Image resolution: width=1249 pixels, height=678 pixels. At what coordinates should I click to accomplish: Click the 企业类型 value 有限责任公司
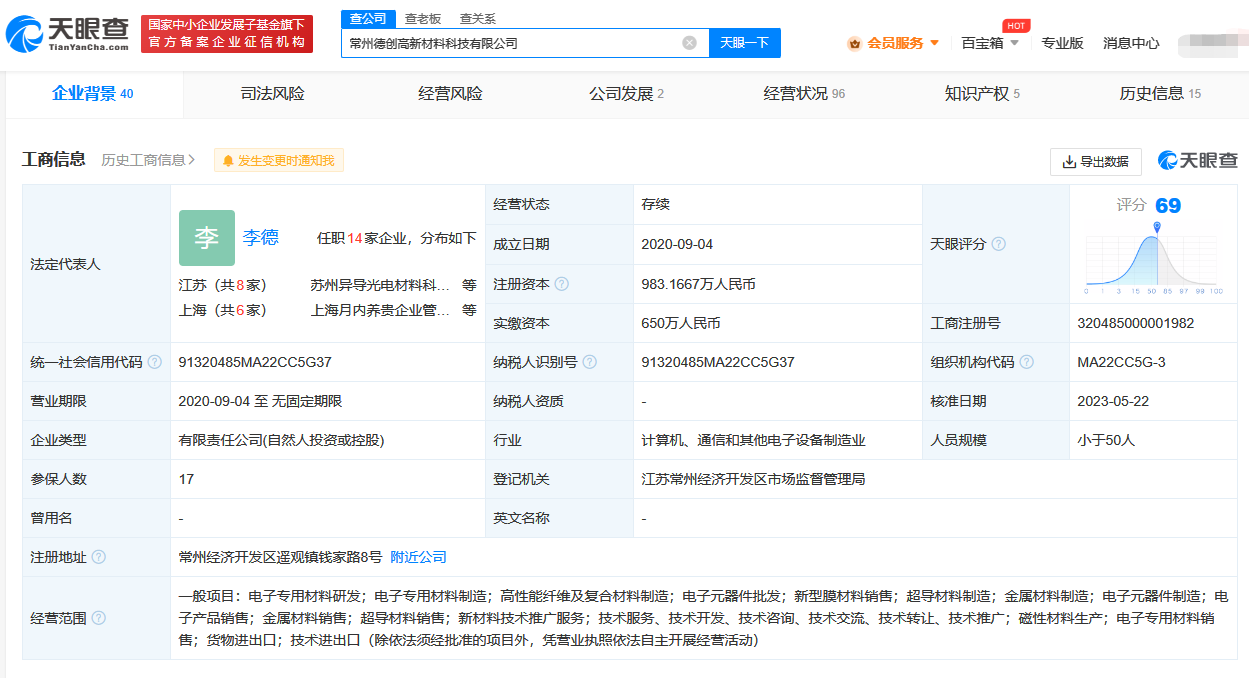(281, 440)
